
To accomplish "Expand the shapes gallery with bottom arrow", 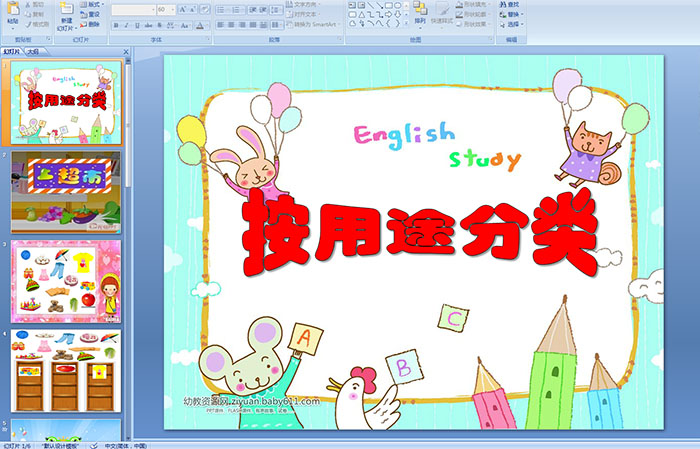I will click(x=406, y=23).
